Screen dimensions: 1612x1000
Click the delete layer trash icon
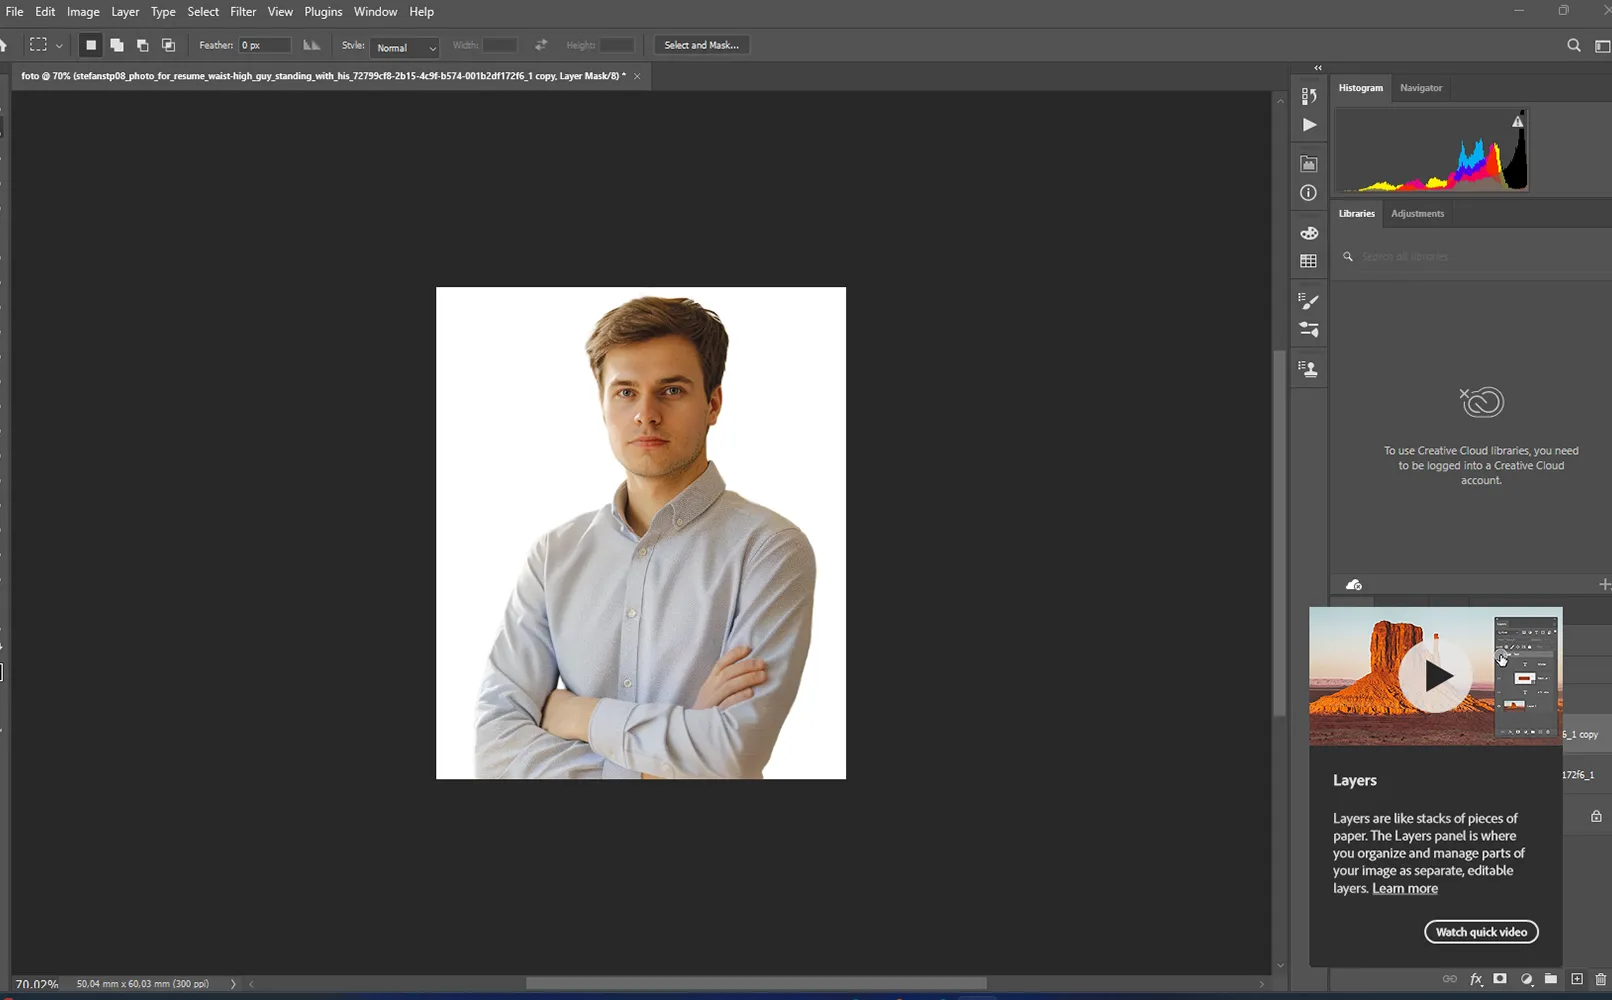coord(1600,980)
